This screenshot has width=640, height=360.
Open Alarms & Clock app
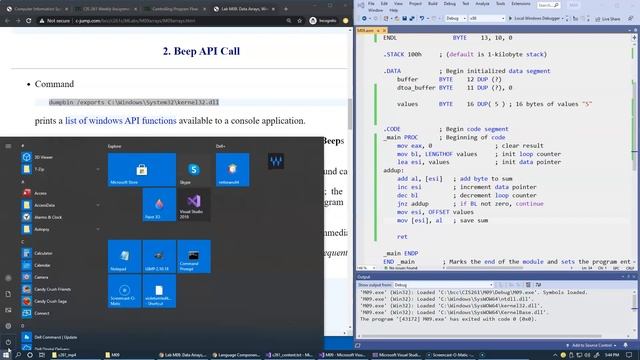pos(59,217)
